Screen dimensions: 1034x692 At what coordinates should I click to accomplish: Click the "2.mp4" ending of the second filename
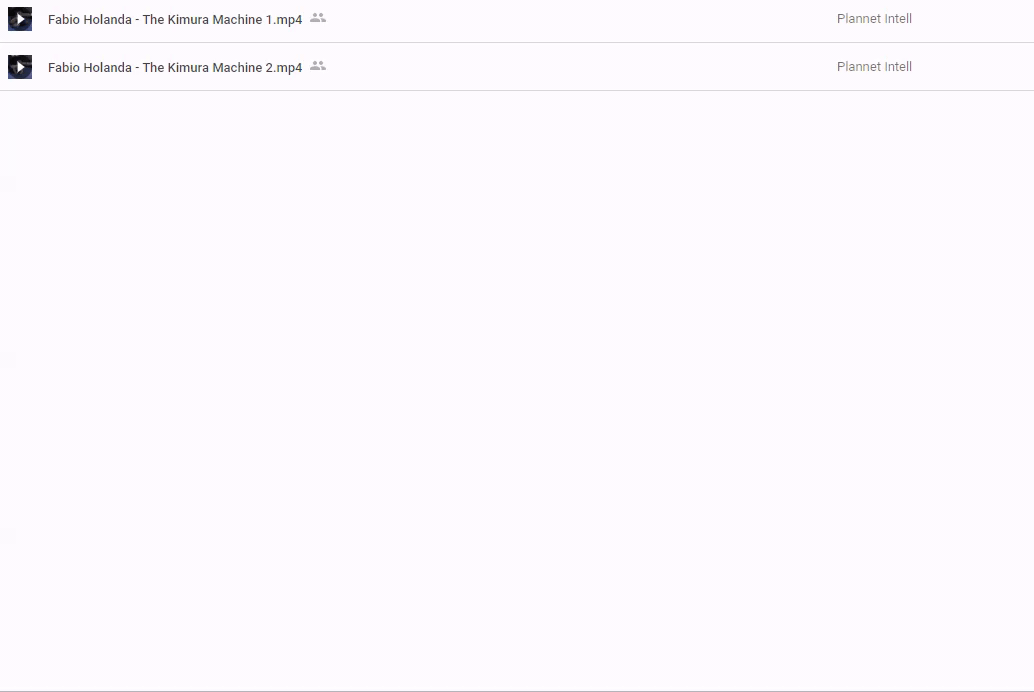tap(284, 68)
